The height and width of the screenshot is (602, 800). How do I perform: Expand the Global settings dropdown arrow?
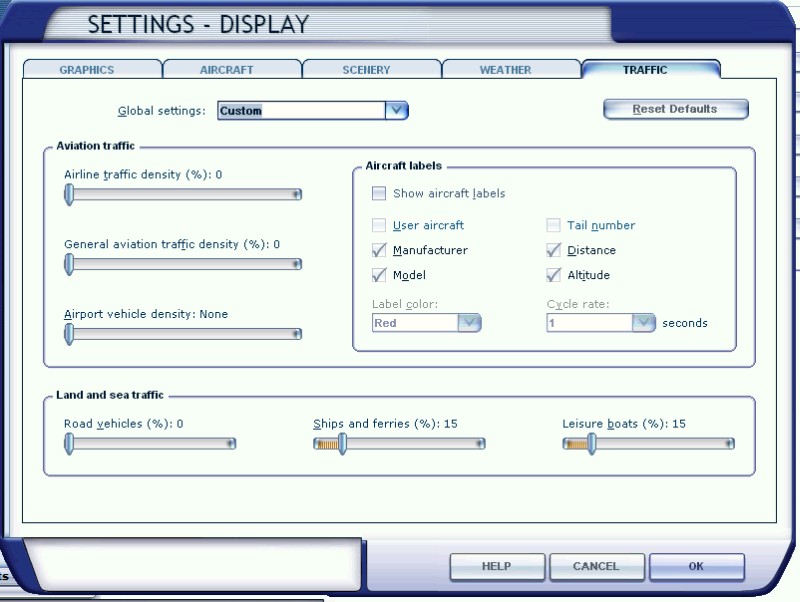[397, 110]
